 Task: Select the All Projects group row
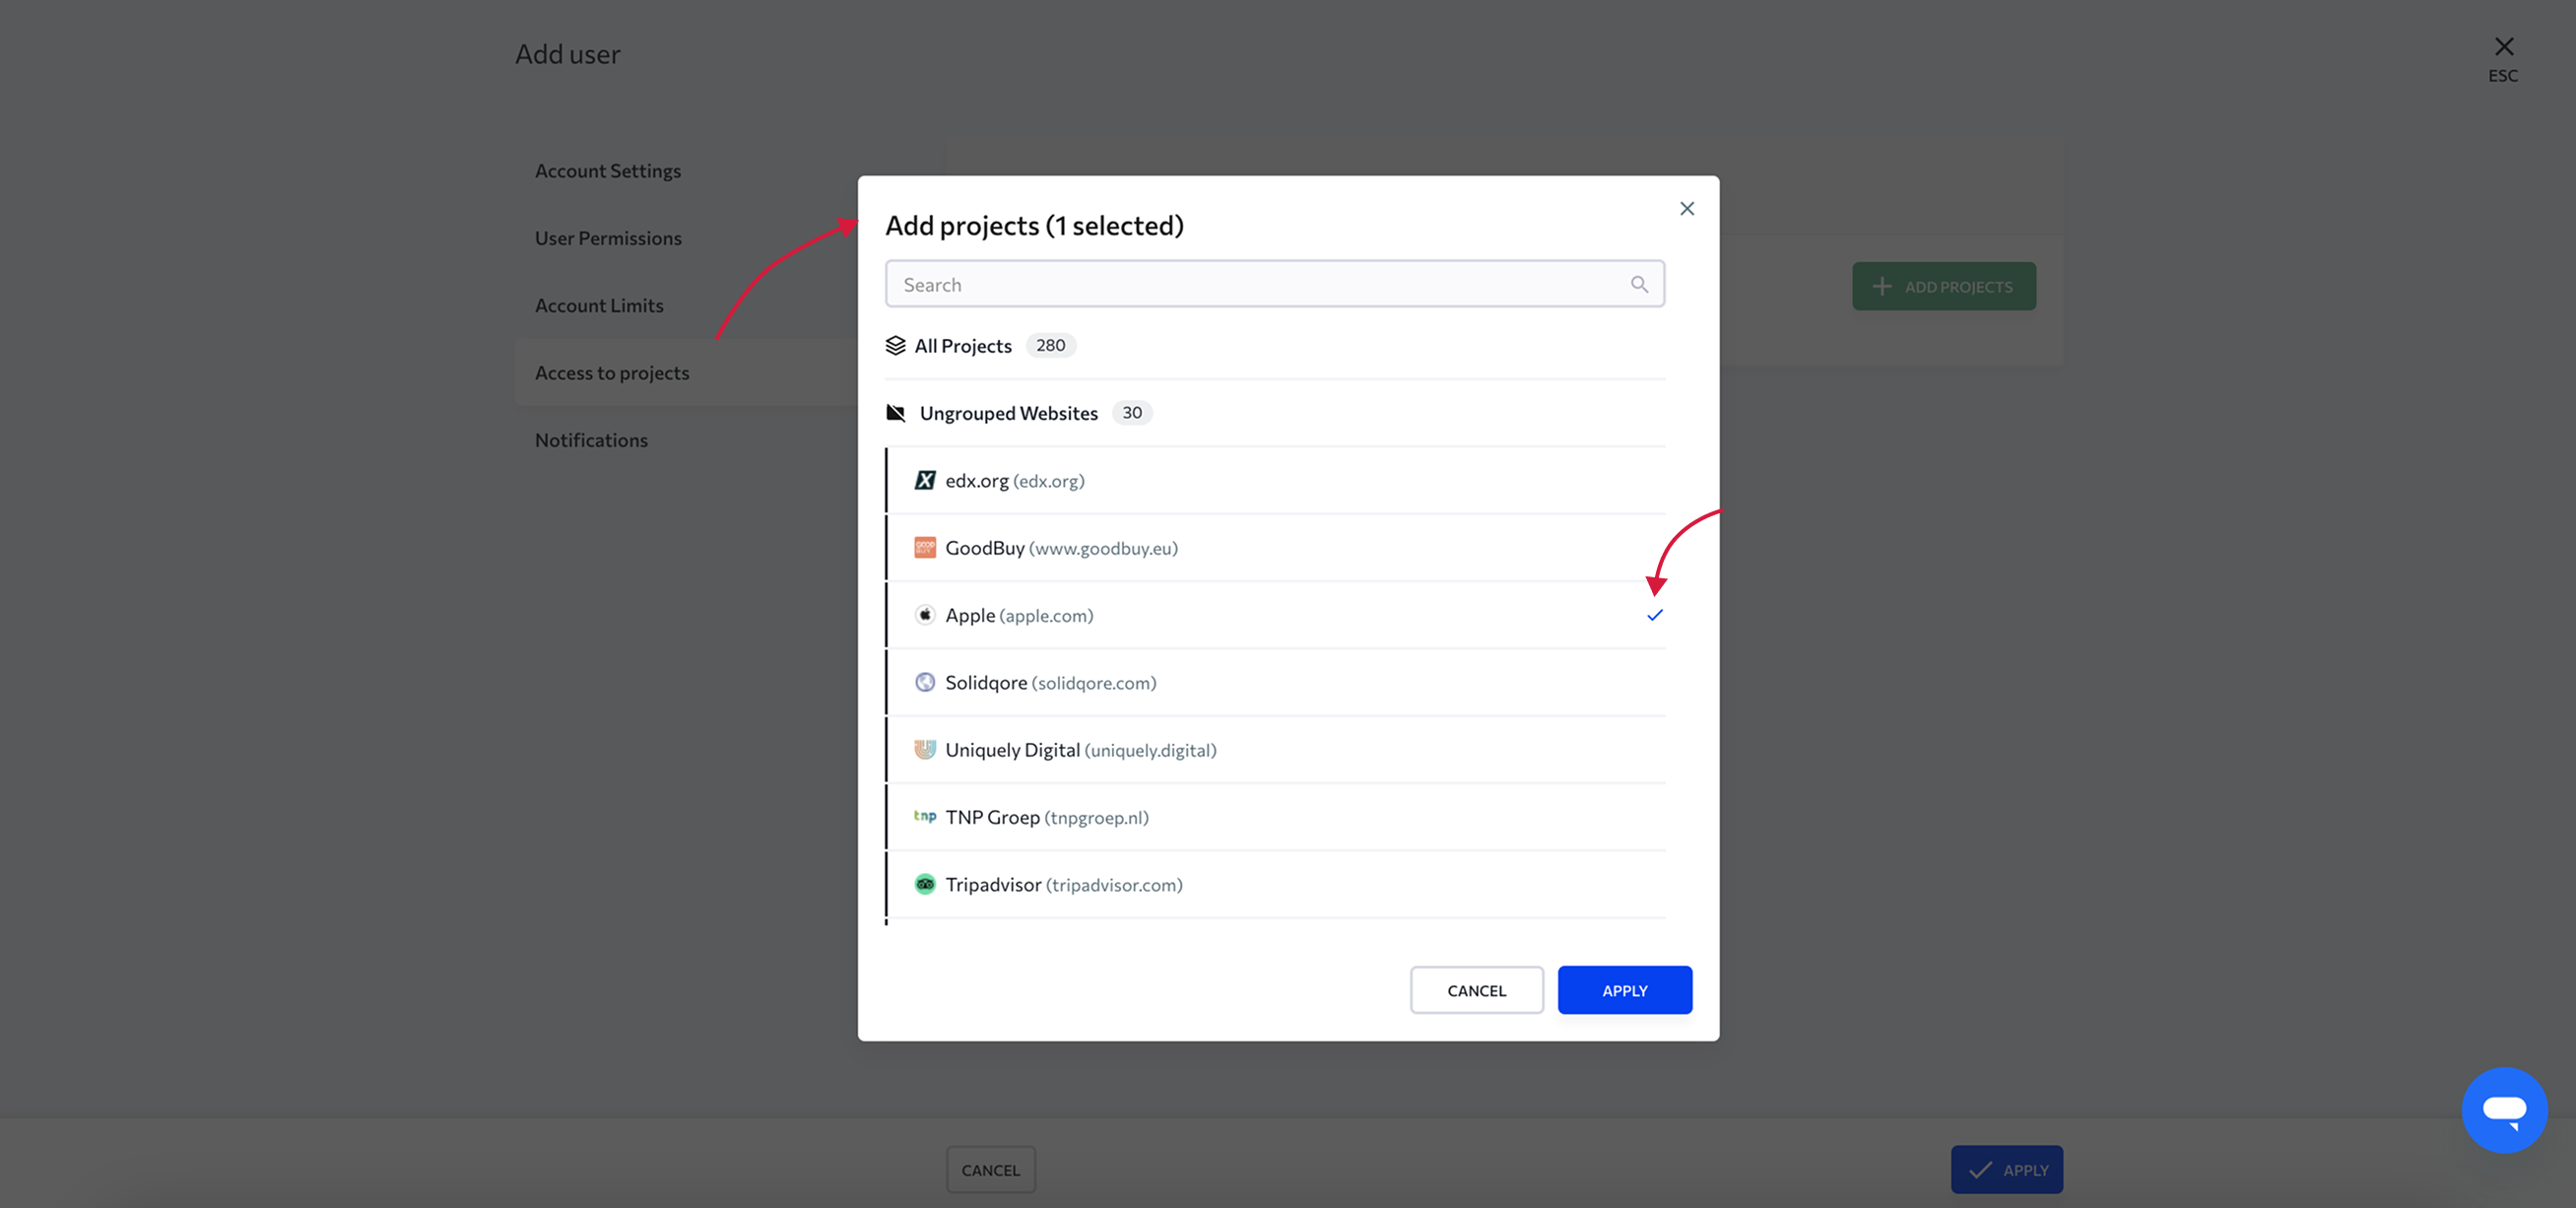point(1274,345)
